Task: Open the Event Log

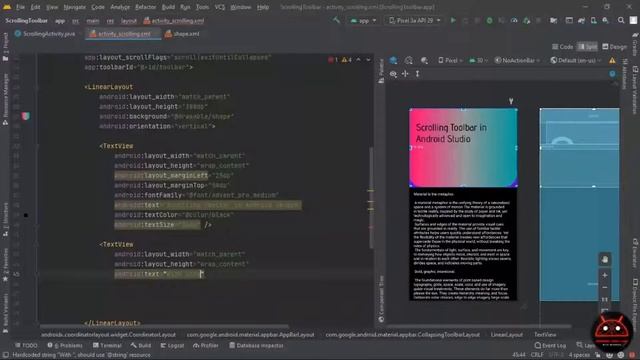Action: (x=550, y=345)
